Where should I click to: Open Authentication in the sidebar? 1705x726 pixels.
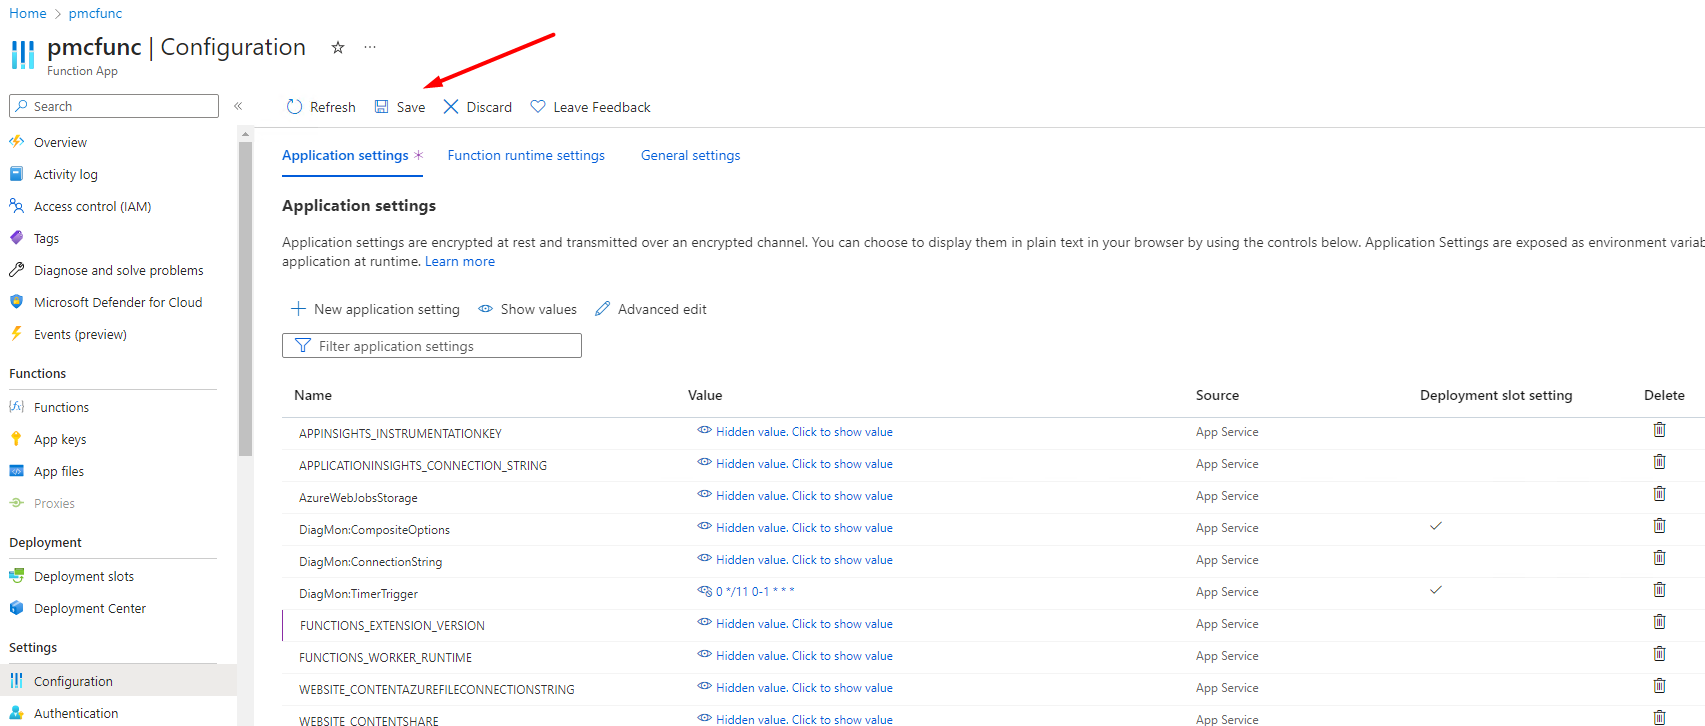coord(75,713)
